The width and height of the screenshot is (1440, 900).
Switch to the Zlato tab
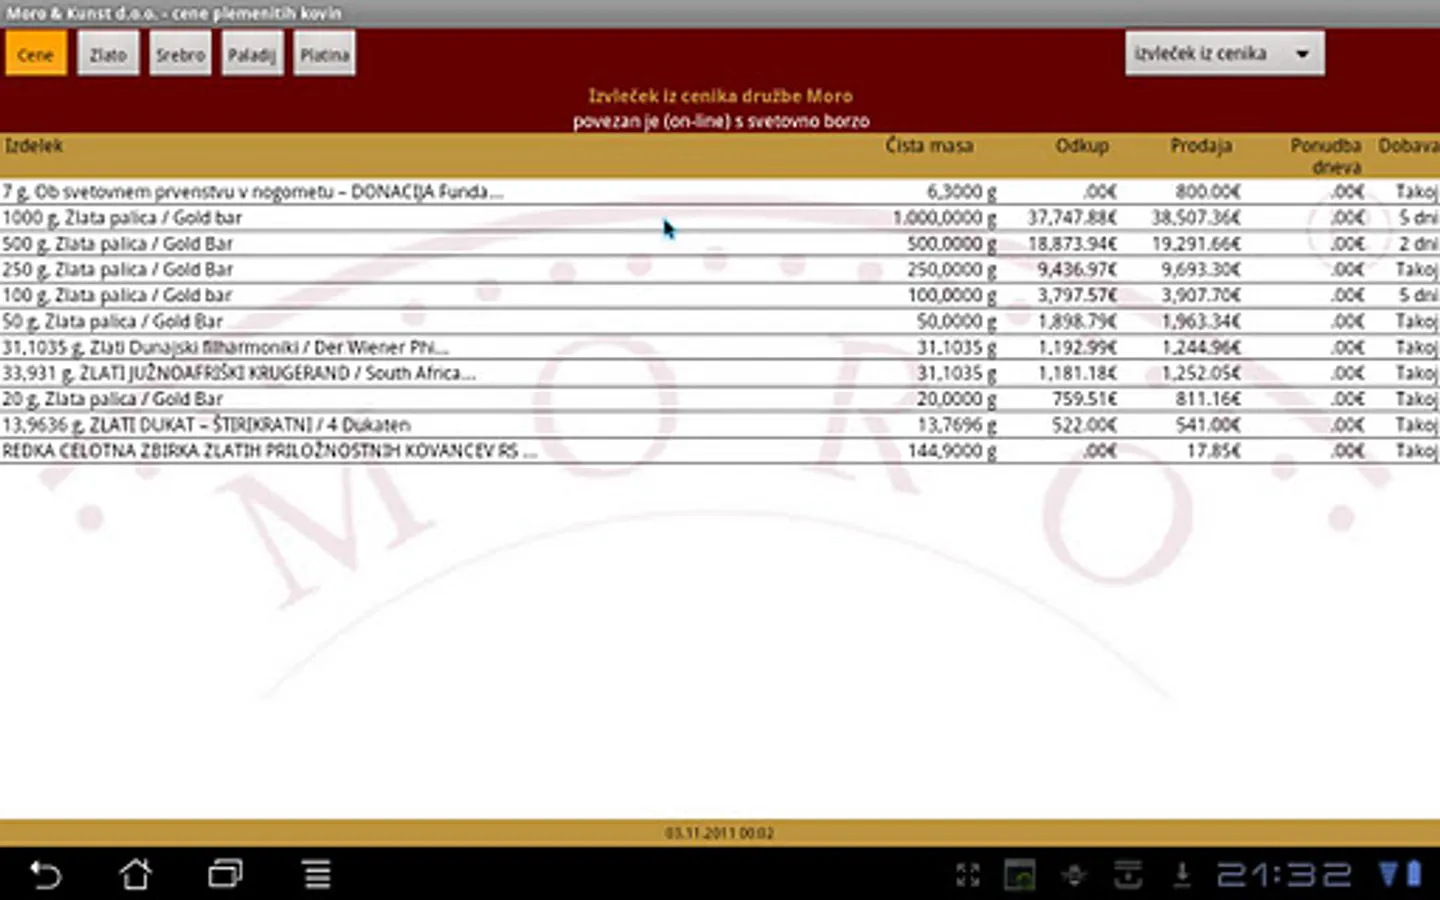pyautogui.click(x=108, y=54)
